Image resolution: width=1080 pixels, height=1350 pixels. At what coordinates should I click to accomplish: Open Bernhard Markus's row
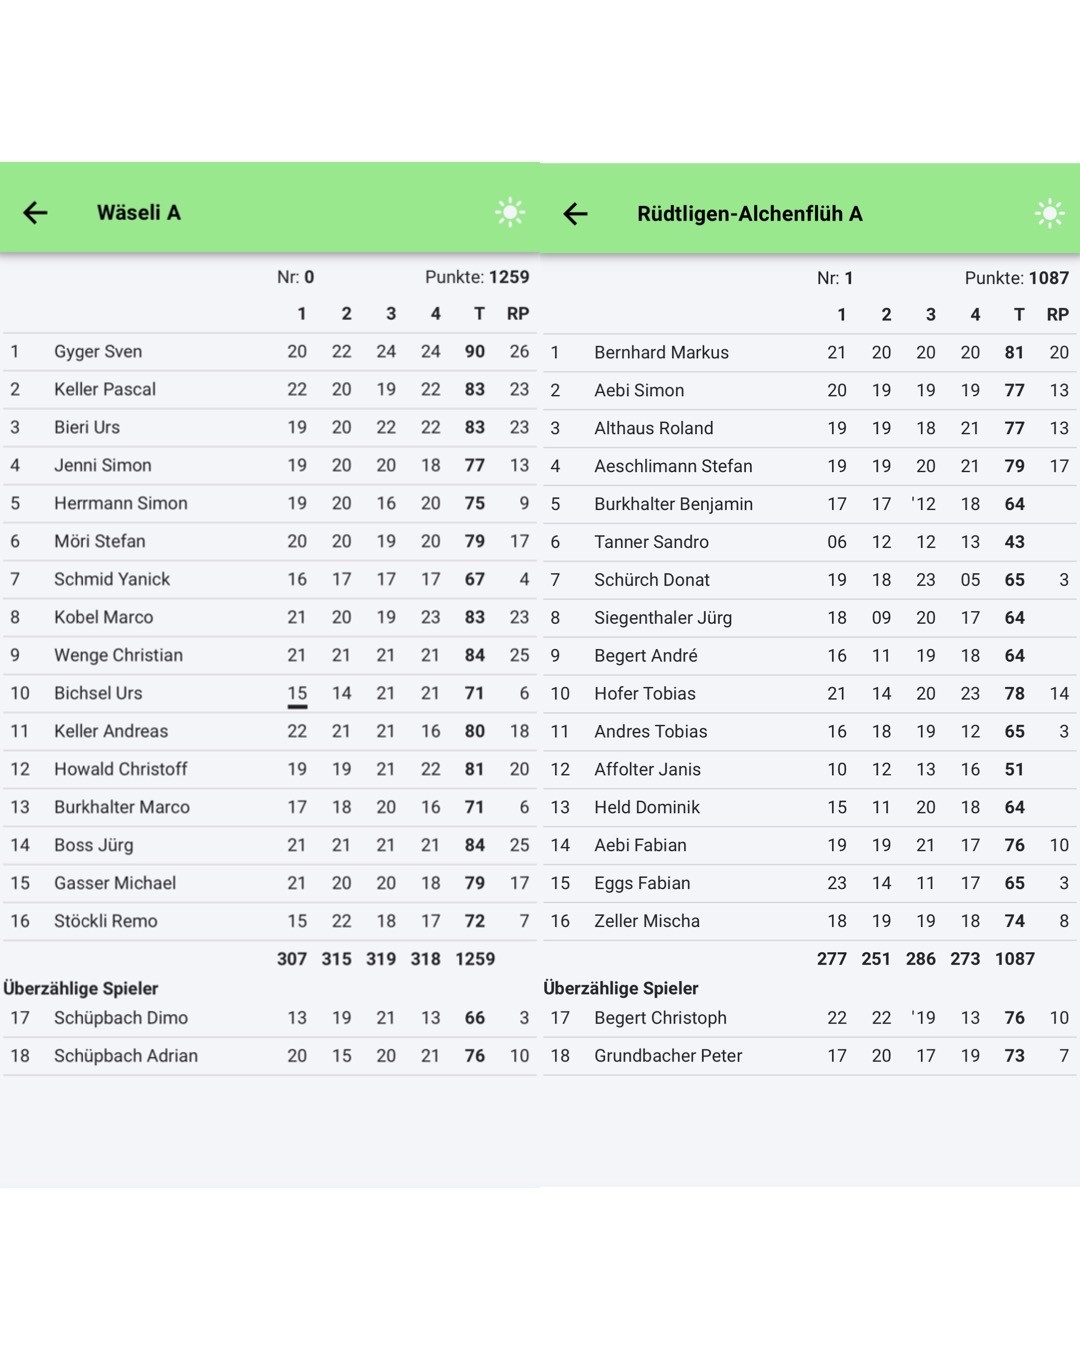661,353
